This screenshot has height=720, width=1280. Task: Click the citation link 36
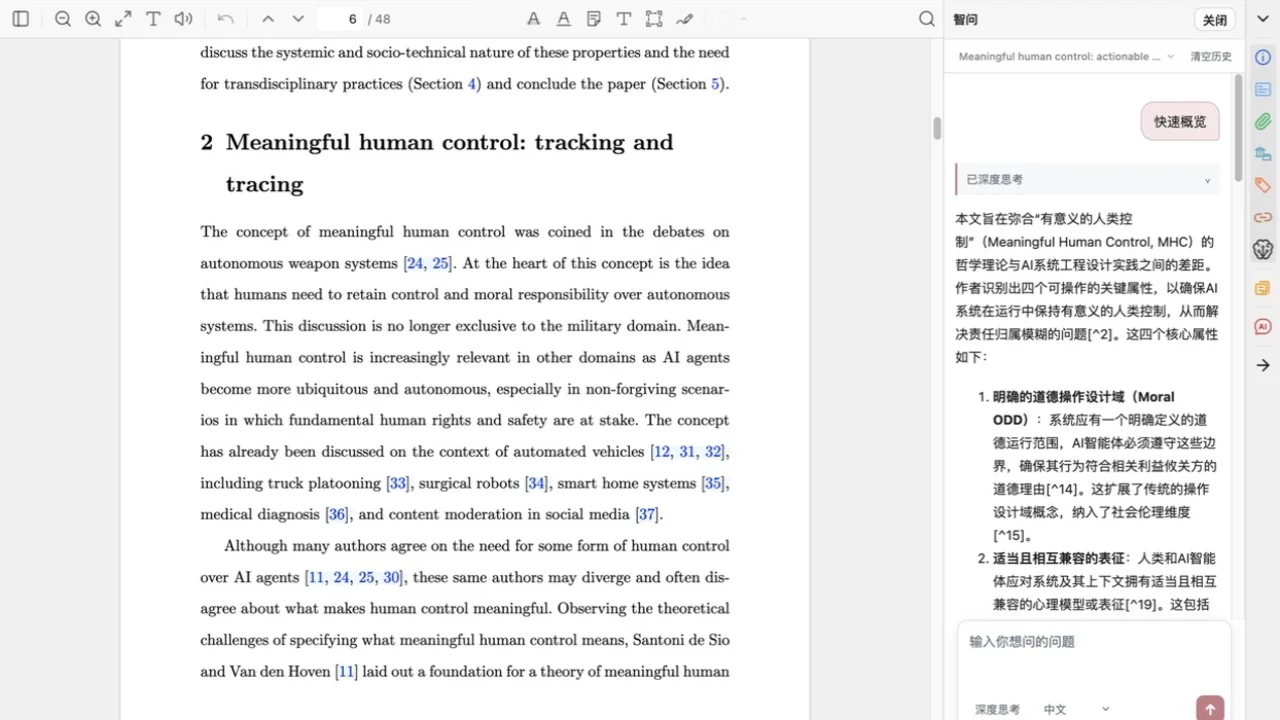pyautogui.click(x=337, y=515)
